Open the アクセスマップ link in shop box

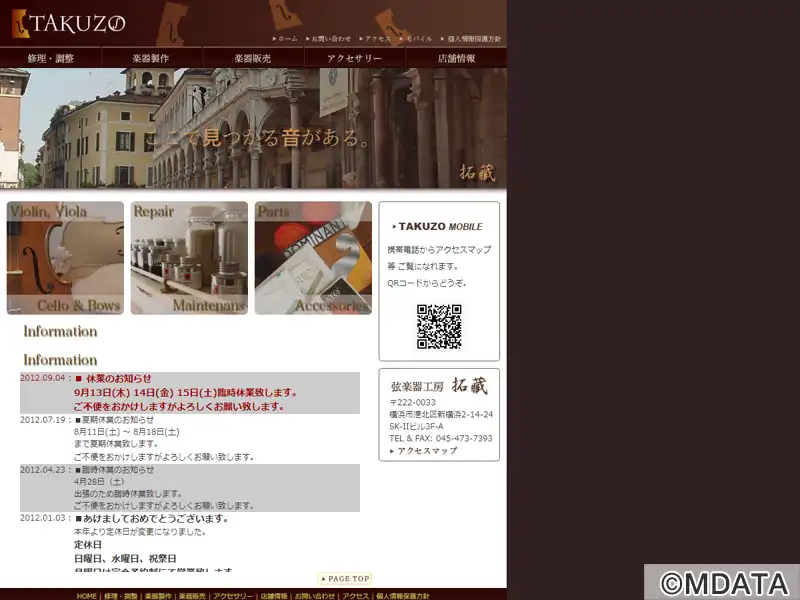423,451
